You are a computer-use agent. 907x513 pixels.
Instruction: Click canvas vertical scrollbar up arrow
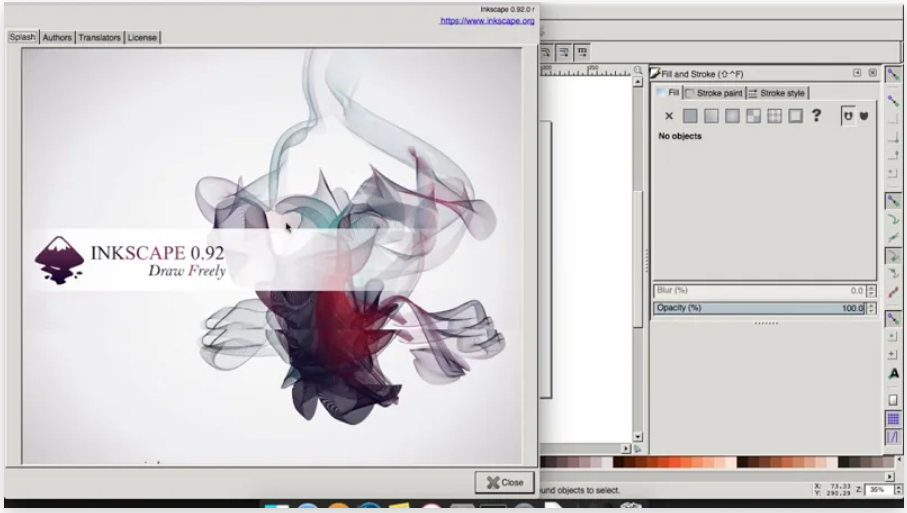click(637, 82)
